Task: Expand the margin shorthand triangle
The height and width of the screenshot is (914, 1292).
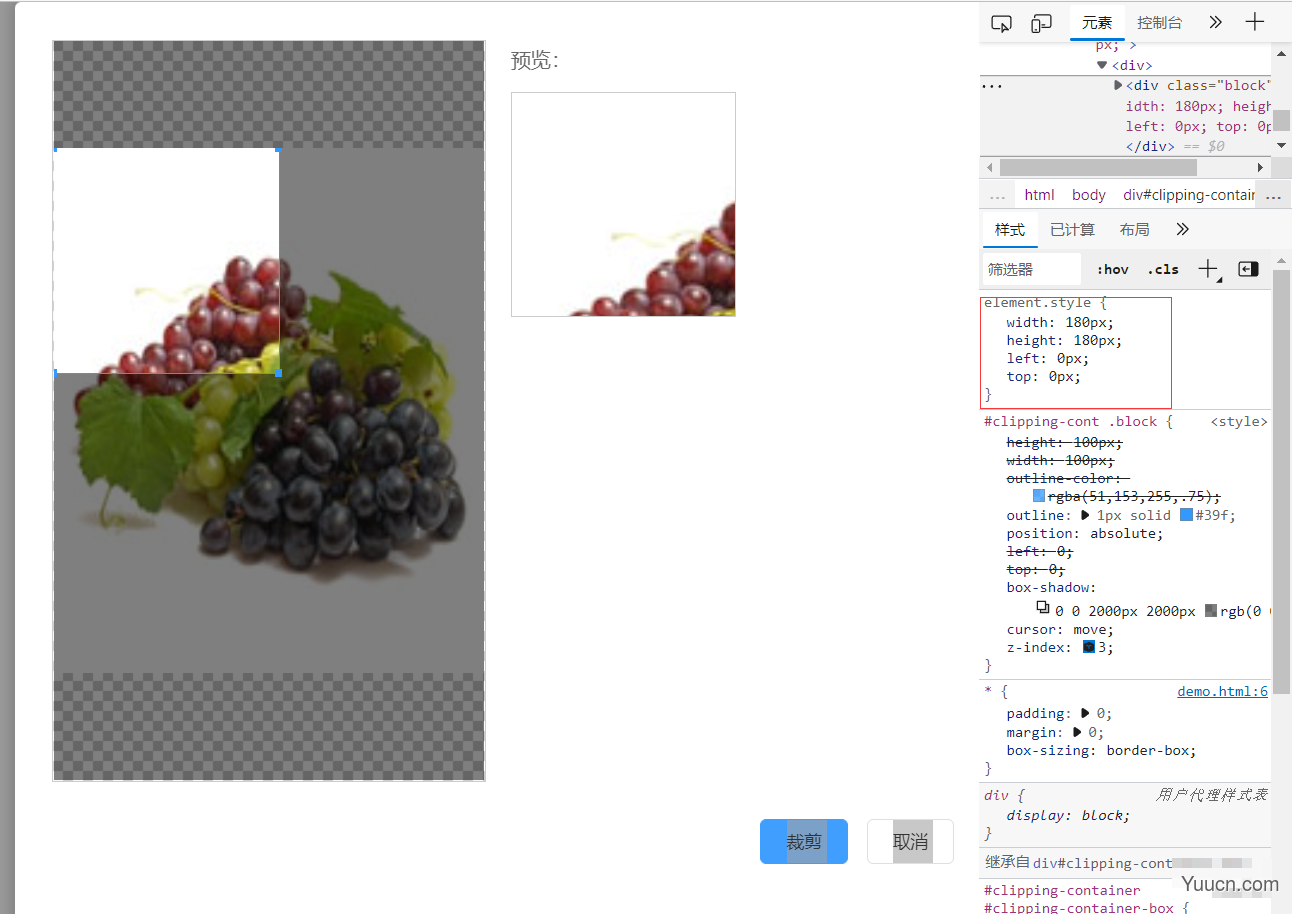Action: (x=1077, y=732)
